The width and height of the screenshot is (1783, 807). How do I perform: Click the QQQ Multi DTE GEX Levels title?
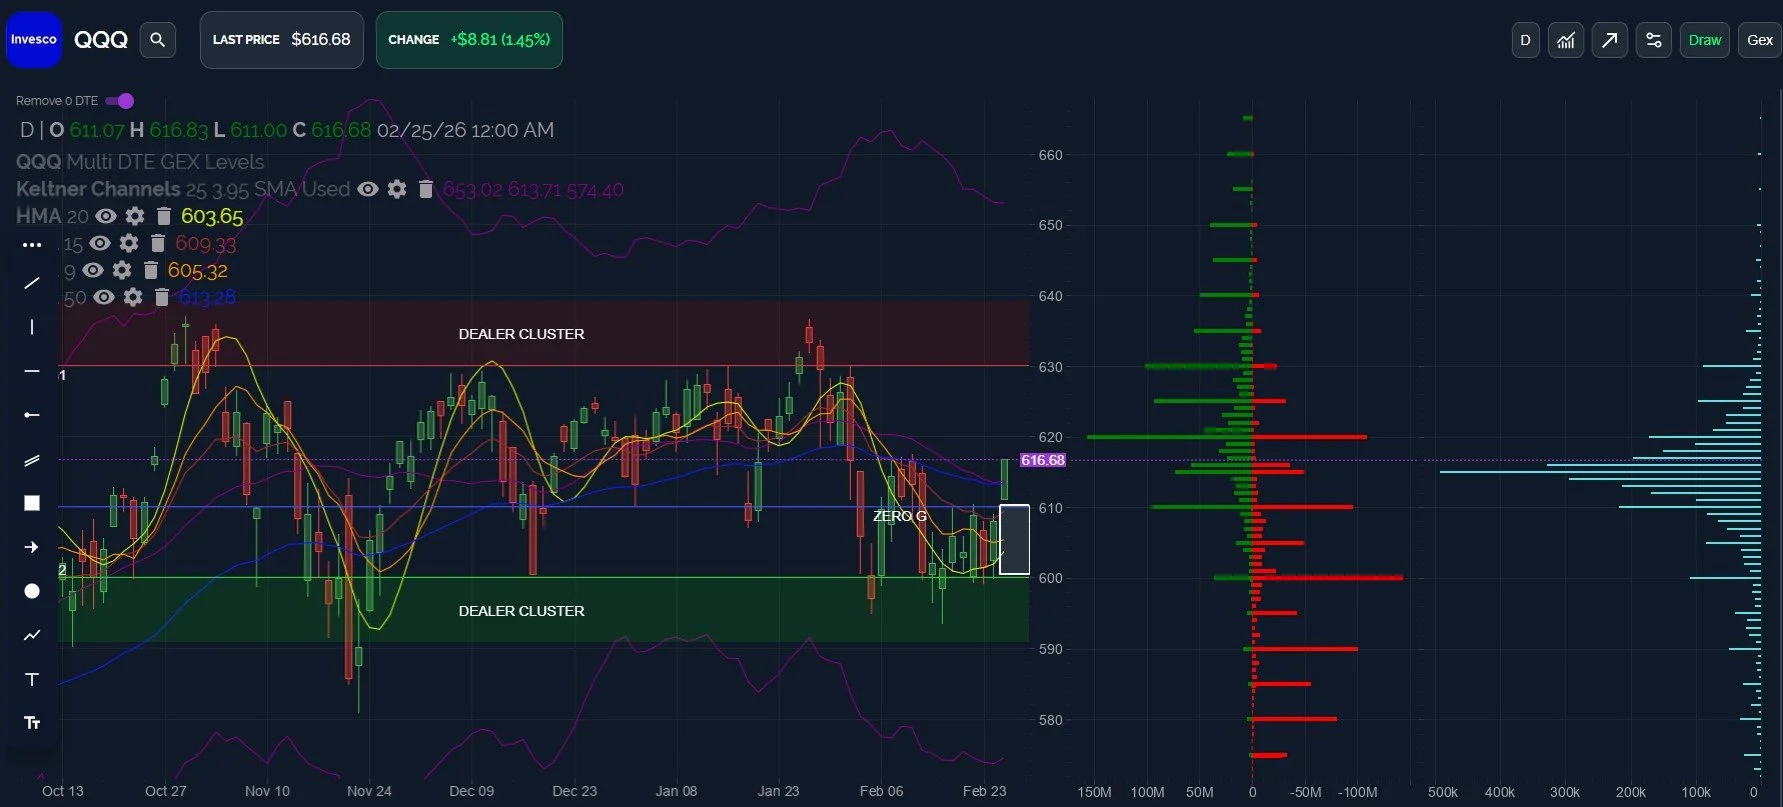pos(140,162)
